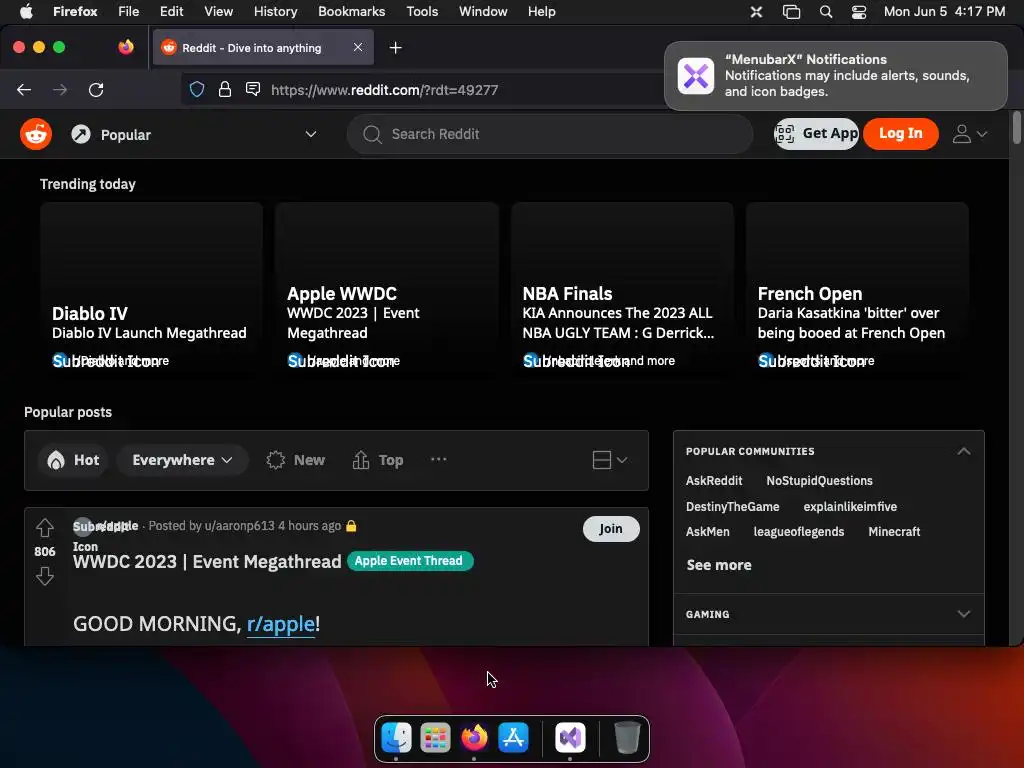Open Finder from the Dock
The width and height of the screenshot is (1024, 768).
pos(396,738)
